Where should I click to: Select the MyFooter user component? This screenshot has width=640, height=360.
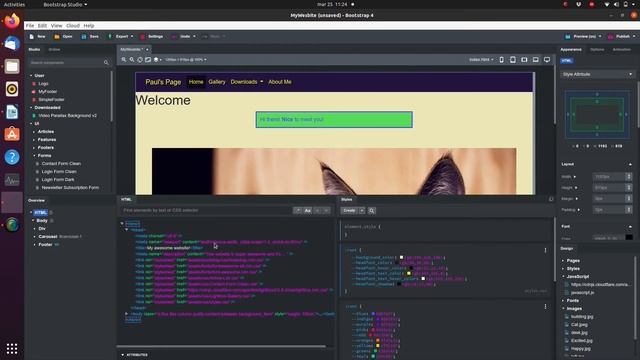pyautogui.click(x=48, y=92)
